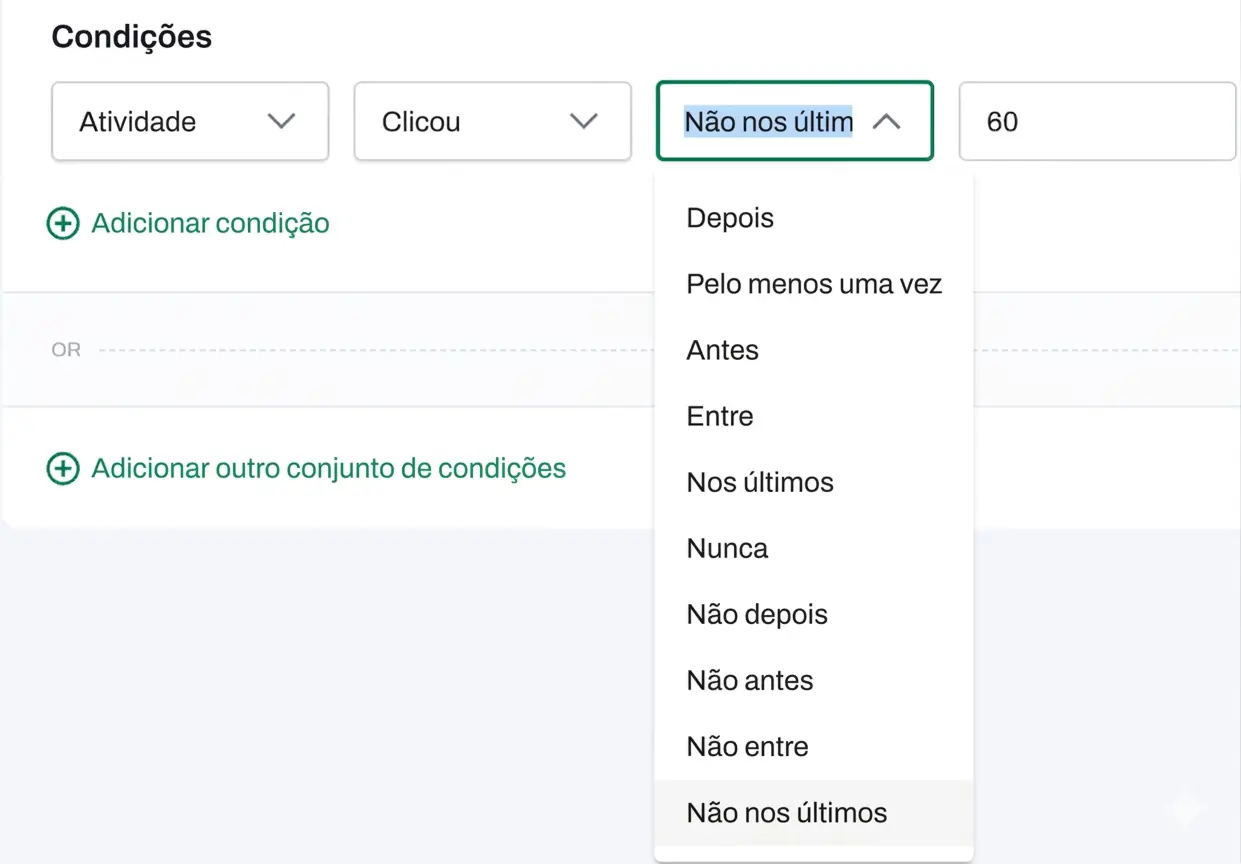Click the Clicou dropdown chevron arrow

[x=583, y=122]
